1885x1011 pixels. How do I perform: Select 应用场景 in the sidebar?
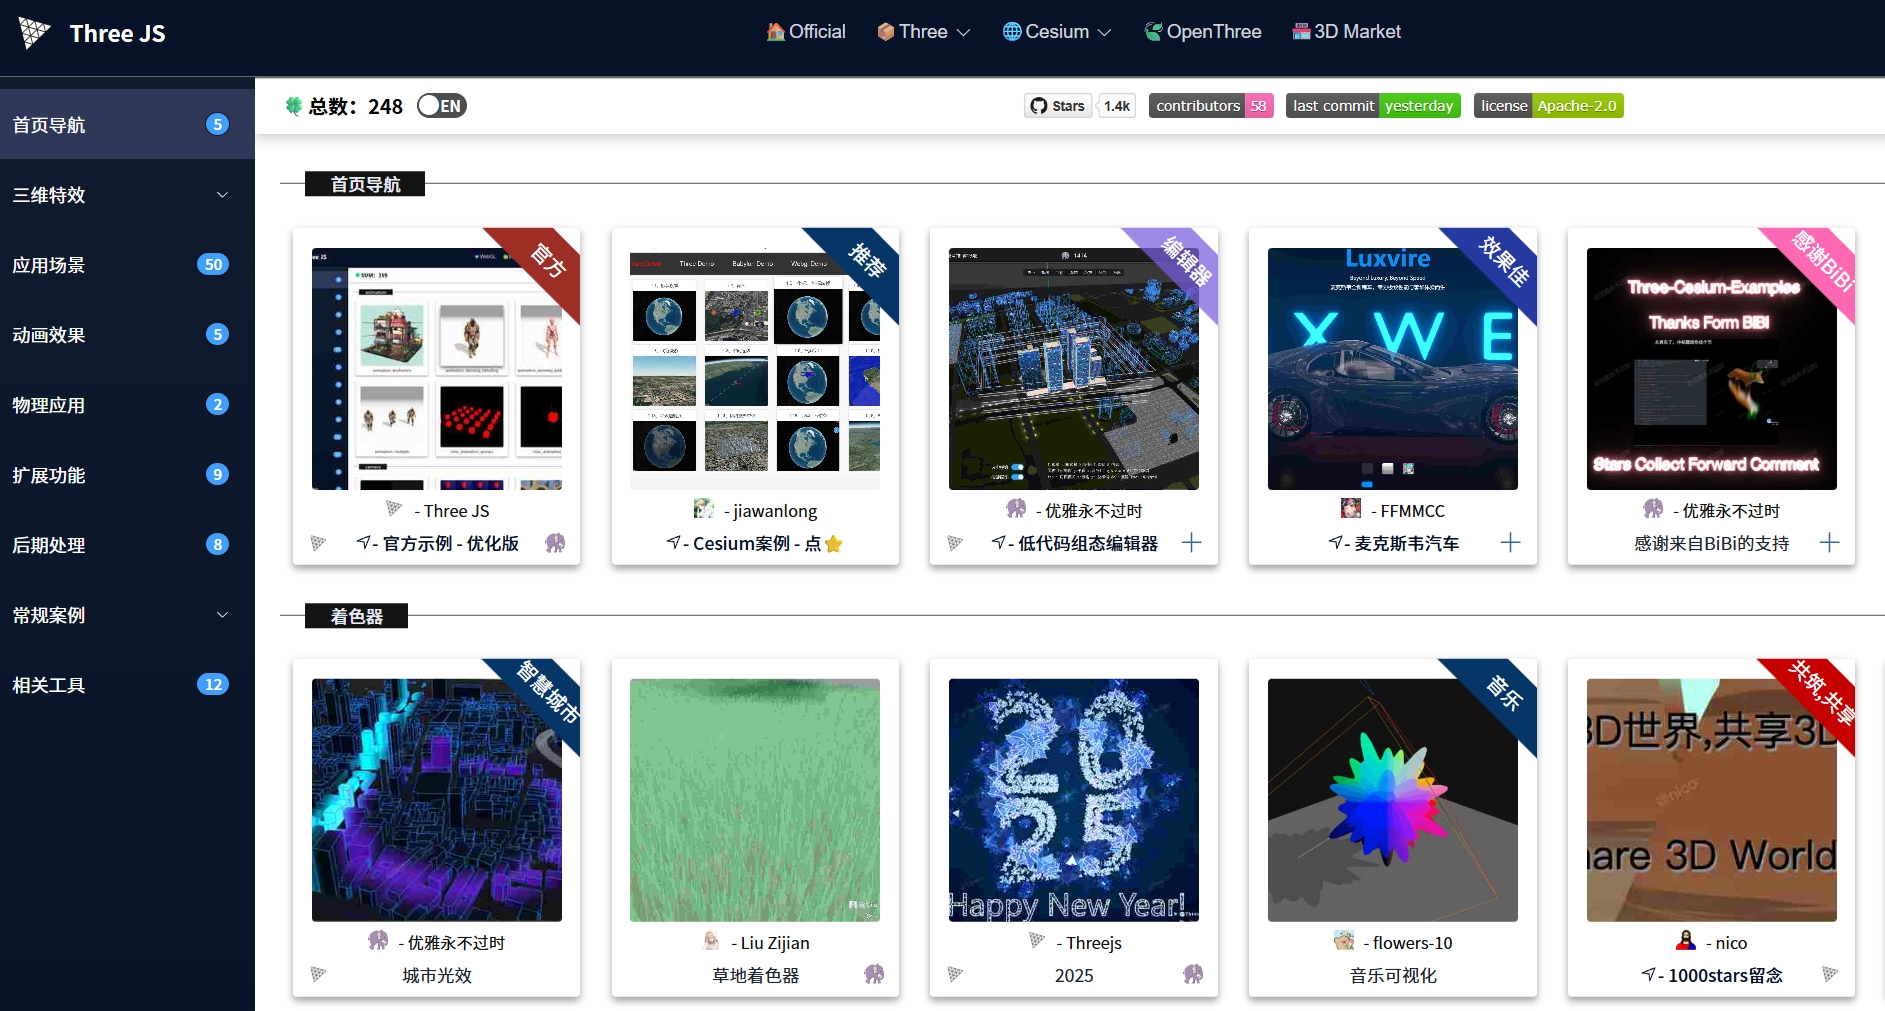click(x=127, y=265)
